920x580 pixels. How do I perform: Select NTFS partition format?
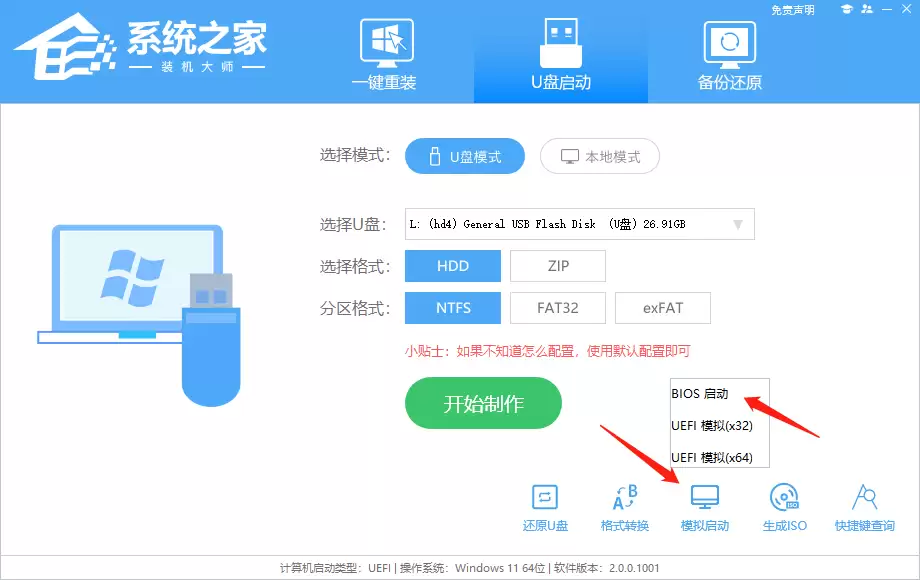(453, 308)
